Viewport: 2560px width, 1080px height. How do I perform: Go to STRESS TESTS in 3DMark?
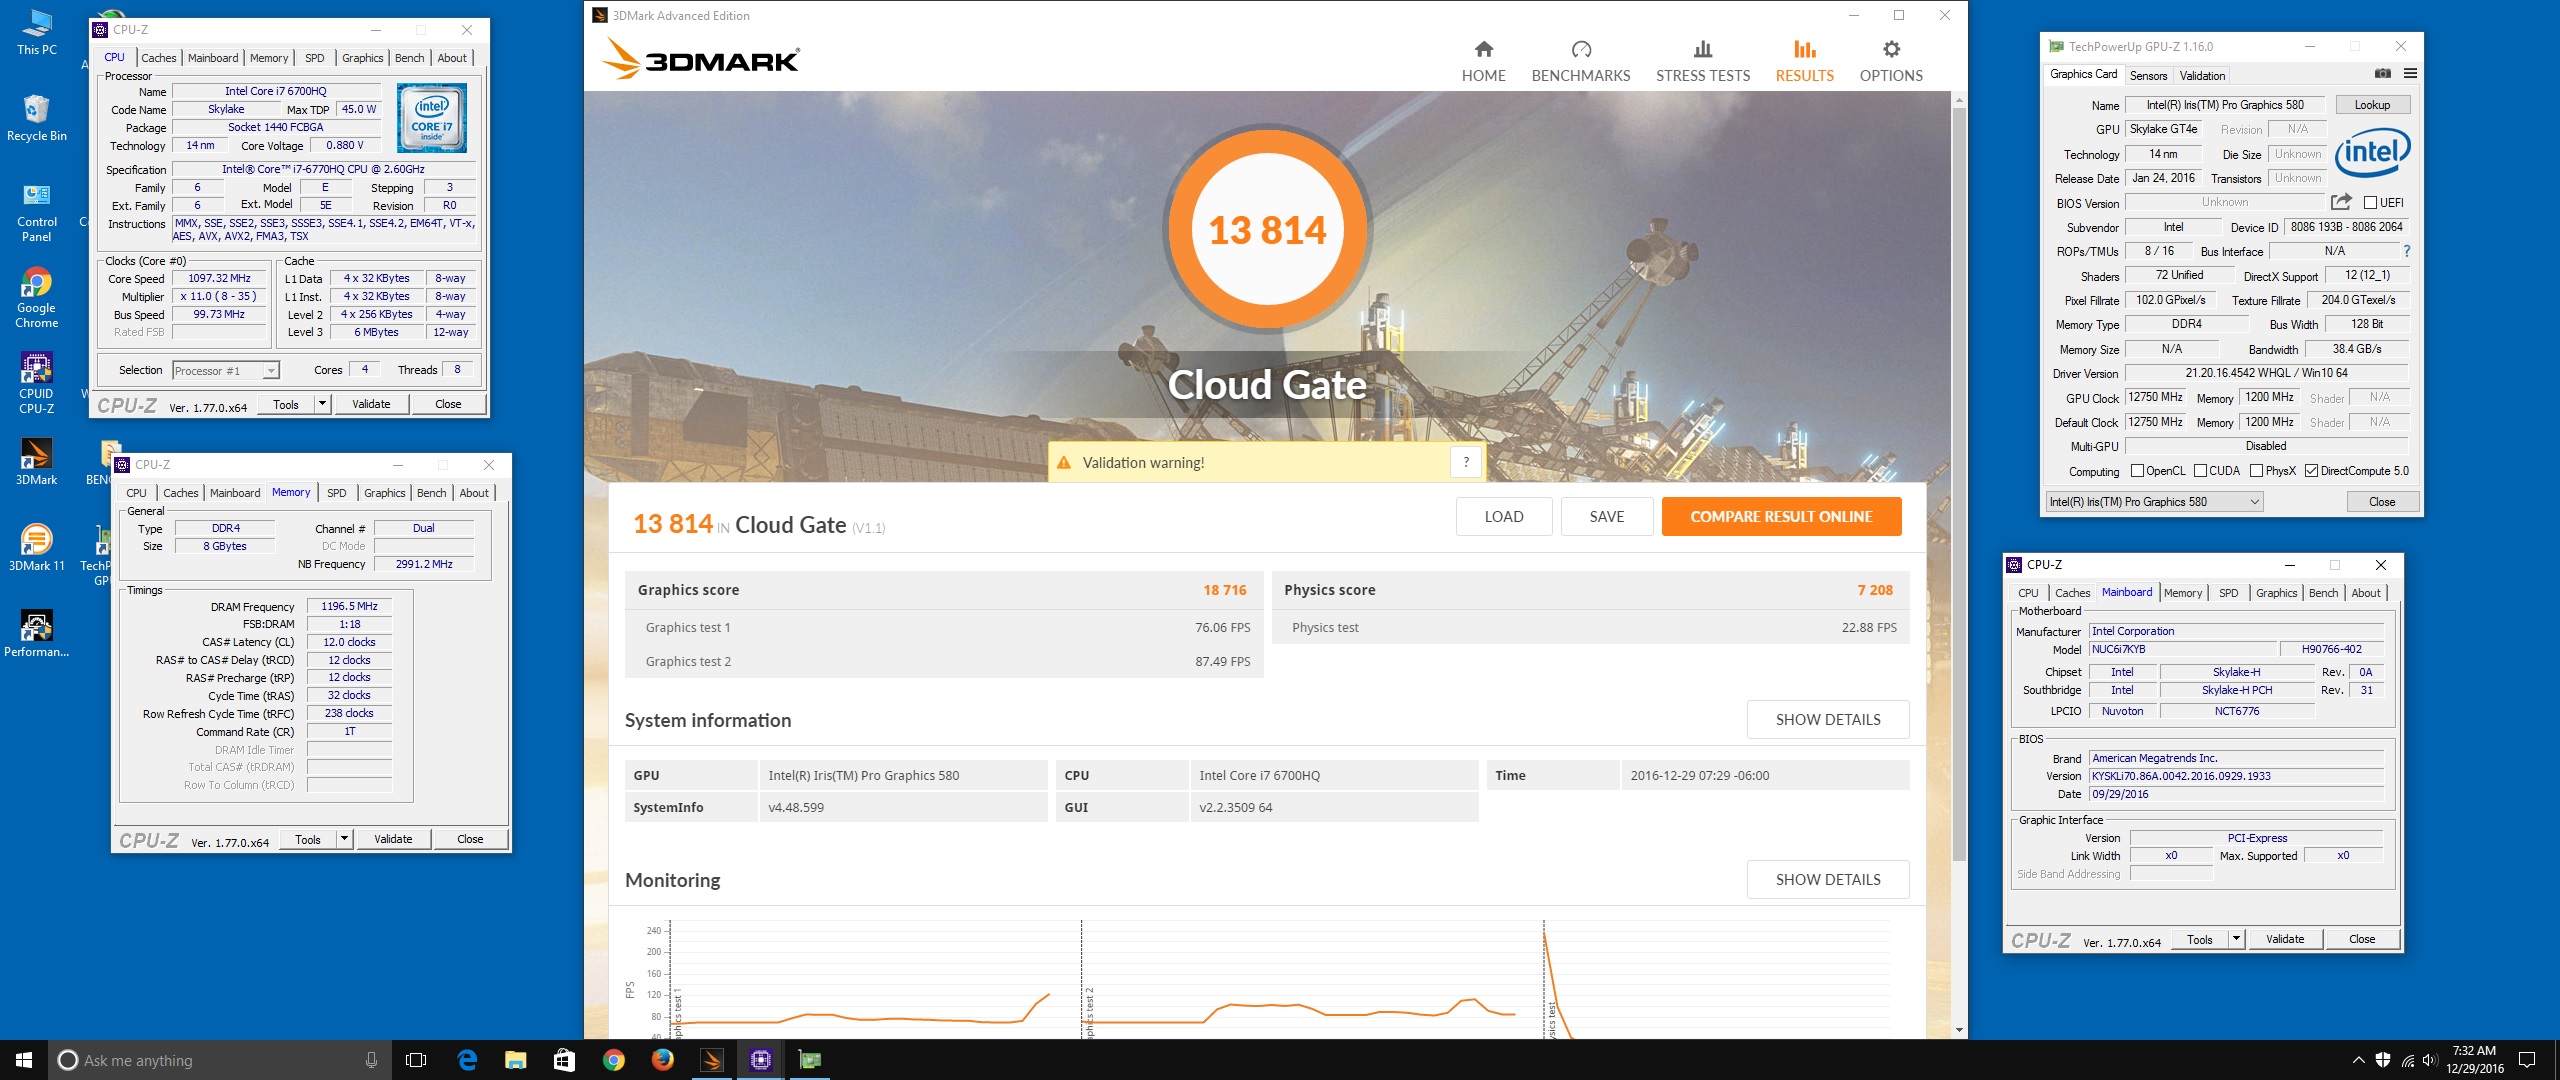point(1702,61)
